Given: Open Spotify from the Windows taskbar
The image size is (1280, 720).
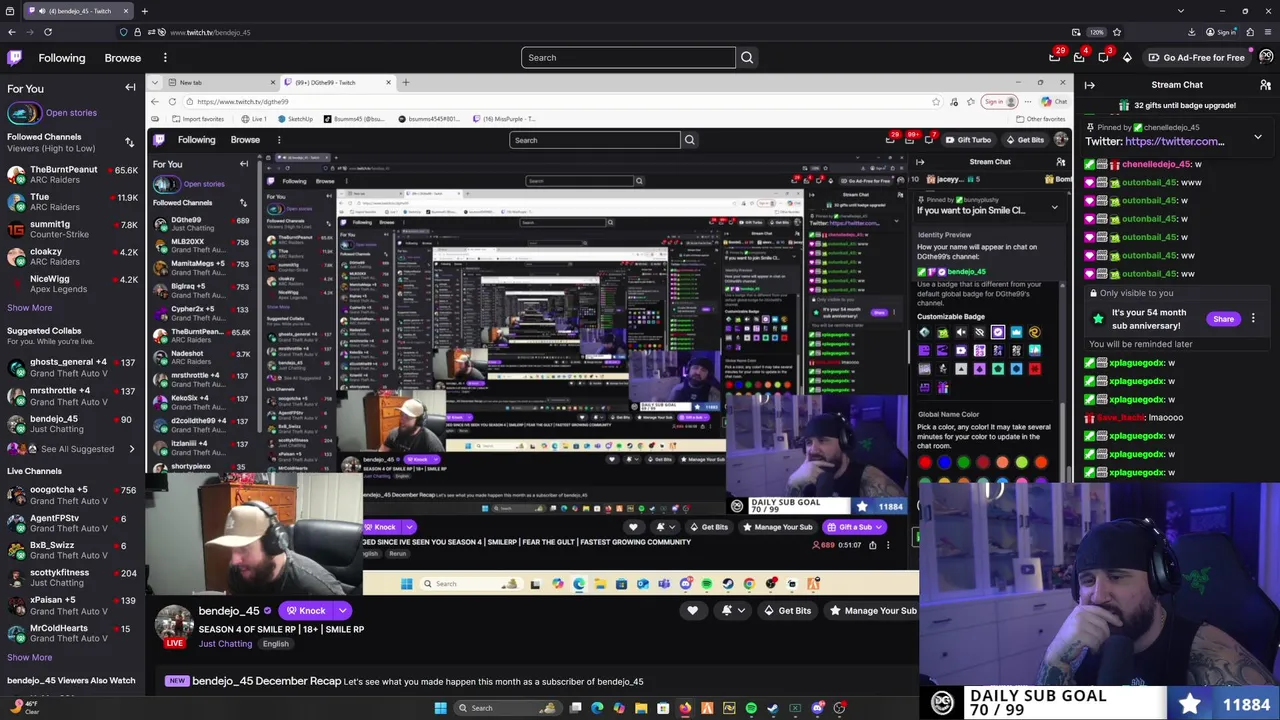Looking at the screenshot, I should point(751,708).
